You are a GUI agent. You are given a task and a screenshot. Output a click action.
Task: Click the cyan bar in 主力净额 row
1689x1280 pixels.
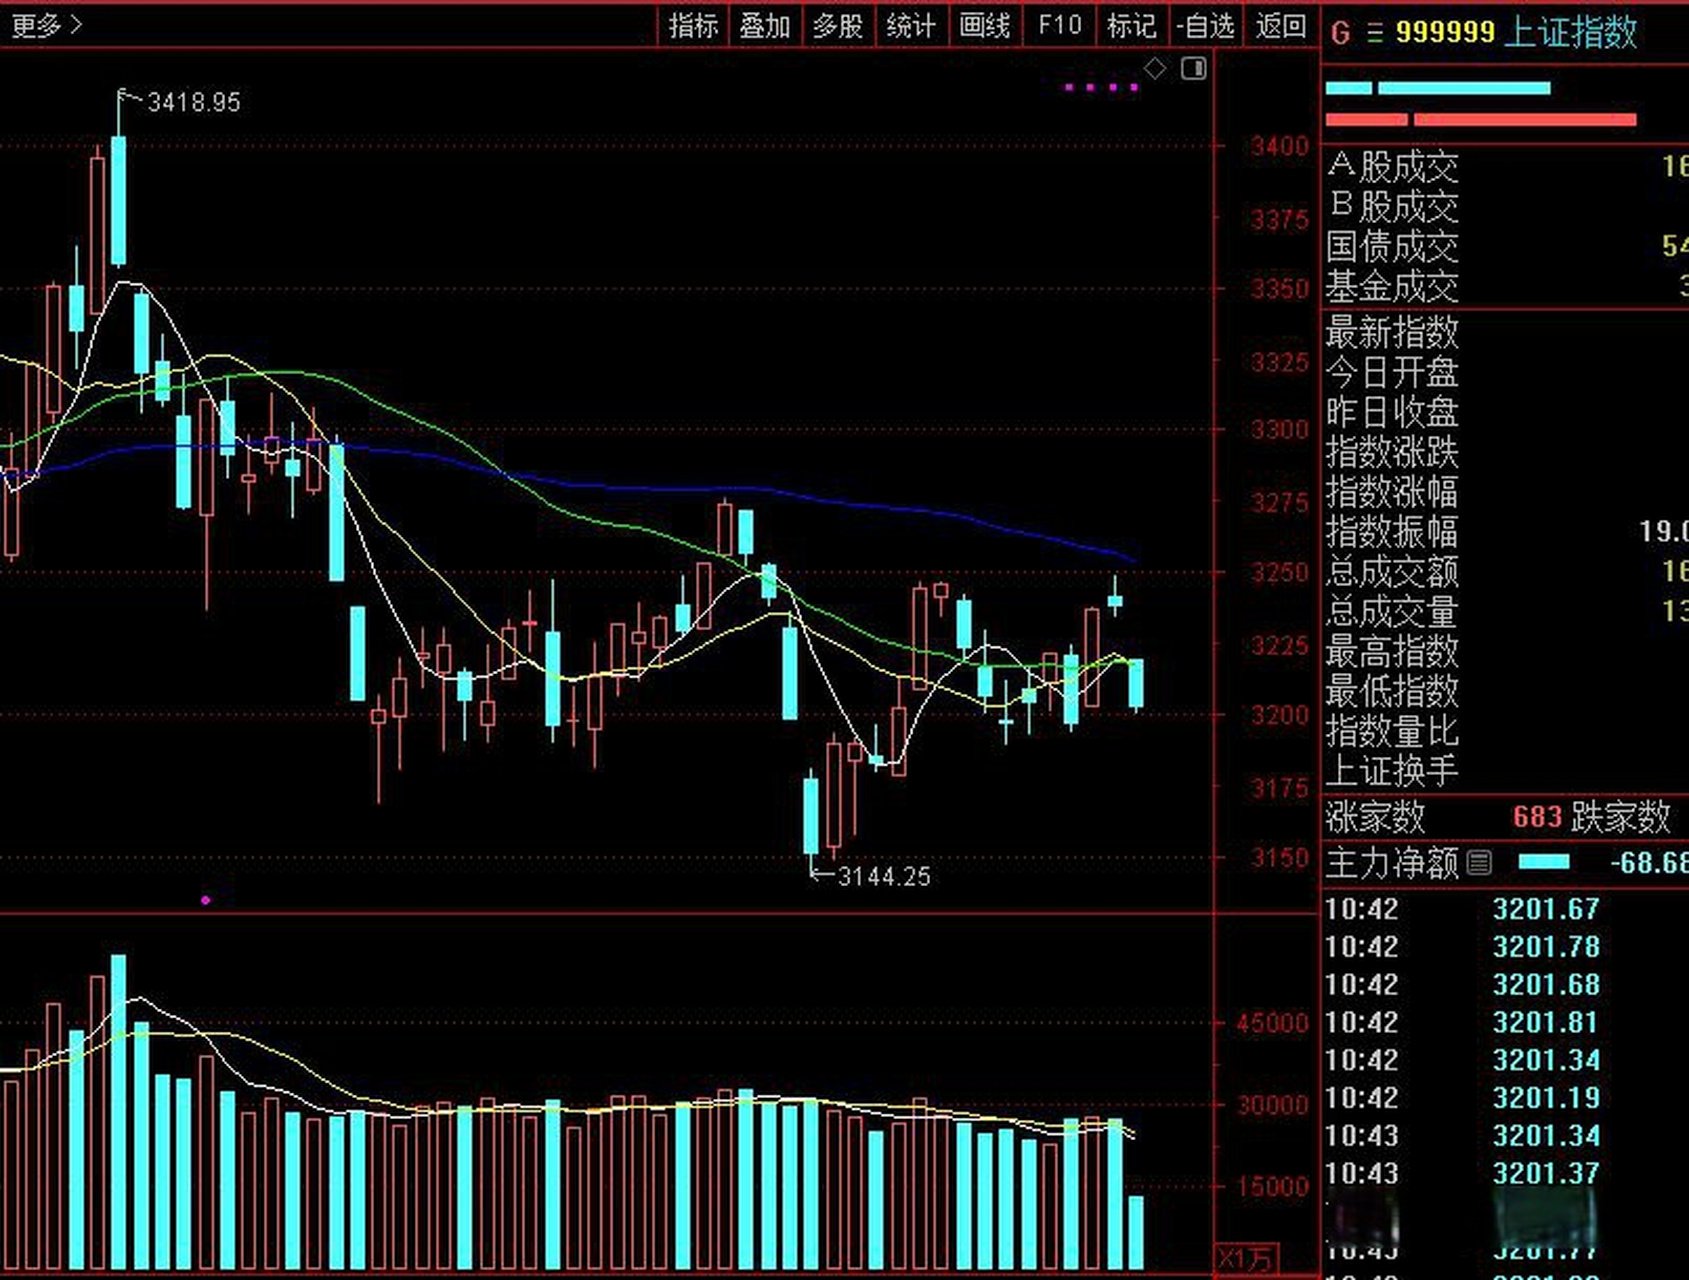pyautogui.click(x=1543, y=862)
